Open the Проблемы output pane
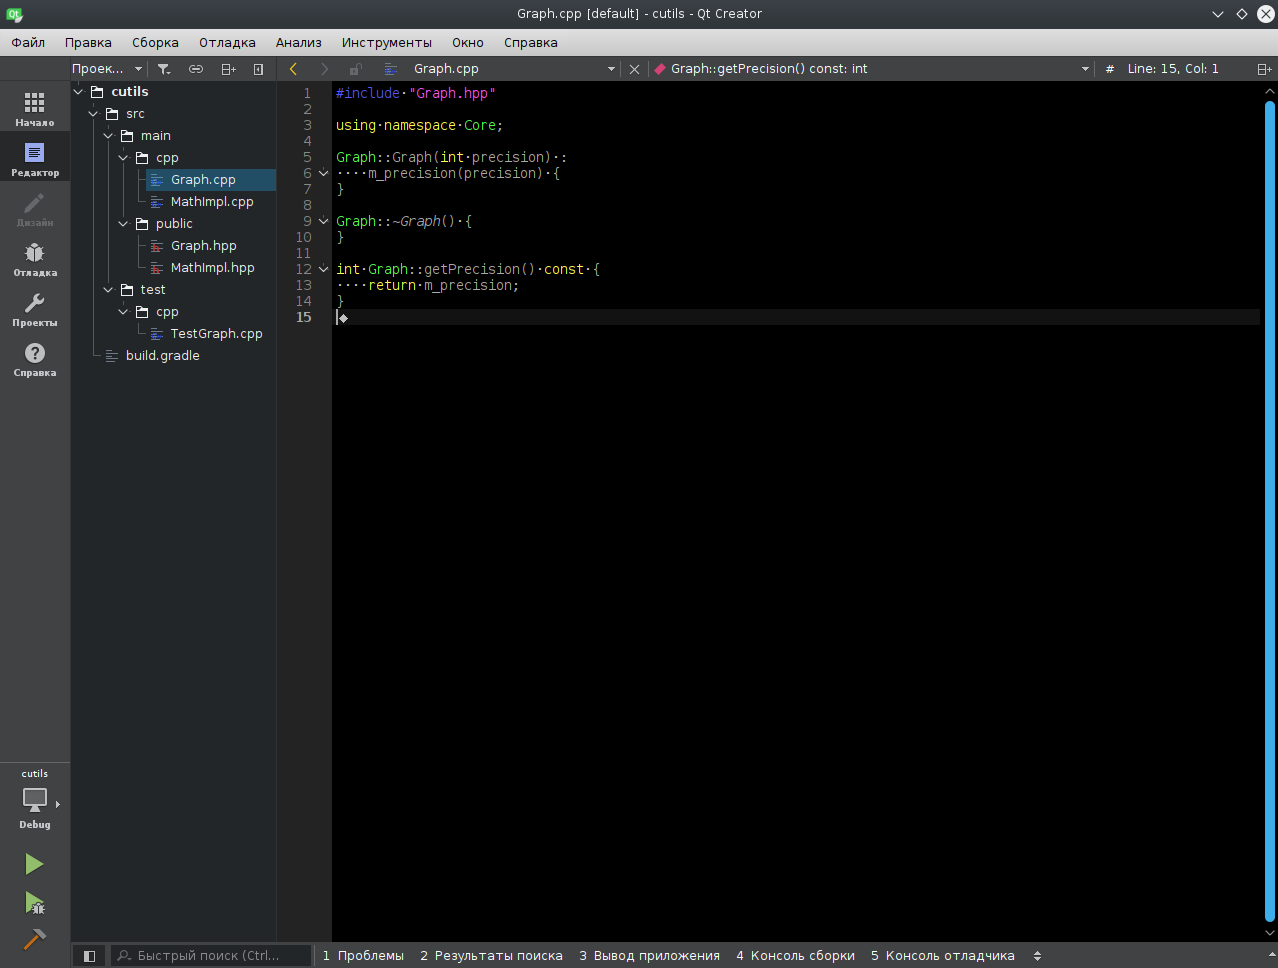Viewport: 1278px width, 968px height. [x=363, y=956]
